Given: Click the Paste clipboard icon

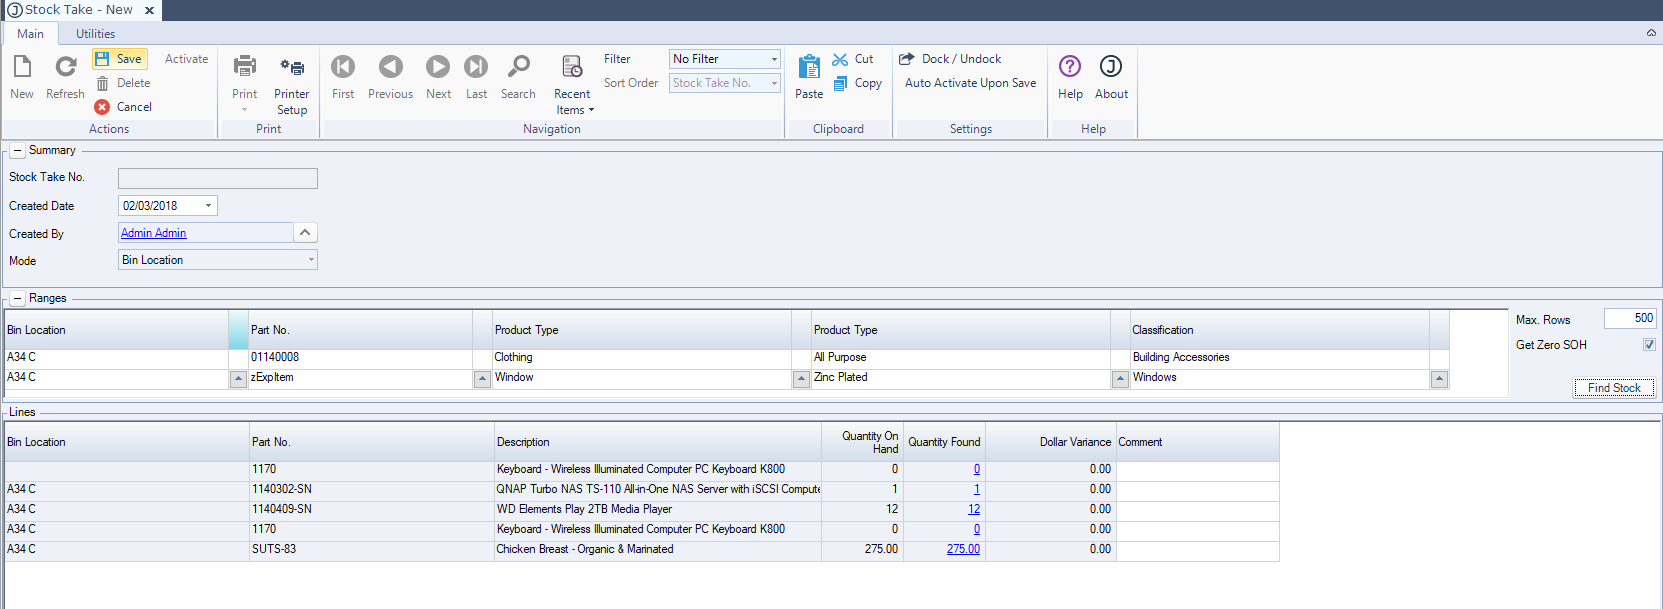Looking at the screenshot, I should (809, 67).
